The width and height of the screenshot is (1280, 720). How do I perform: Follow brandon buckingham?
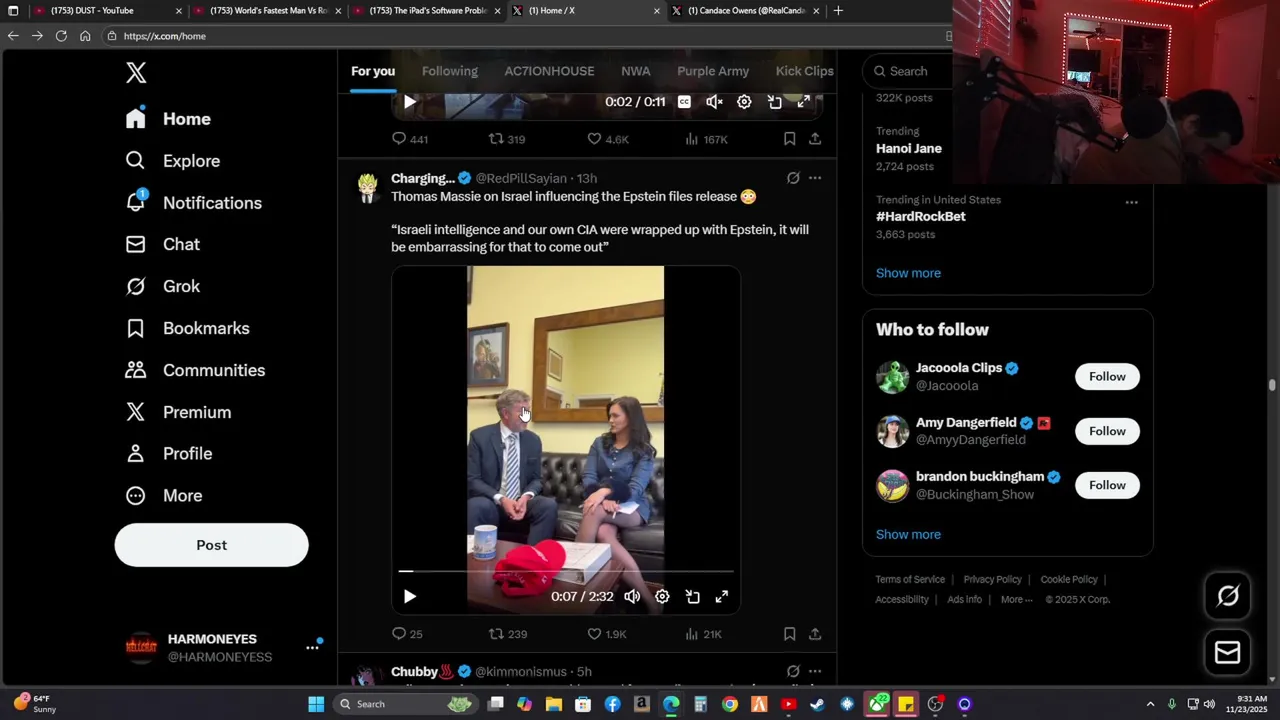click(1107, 485)
